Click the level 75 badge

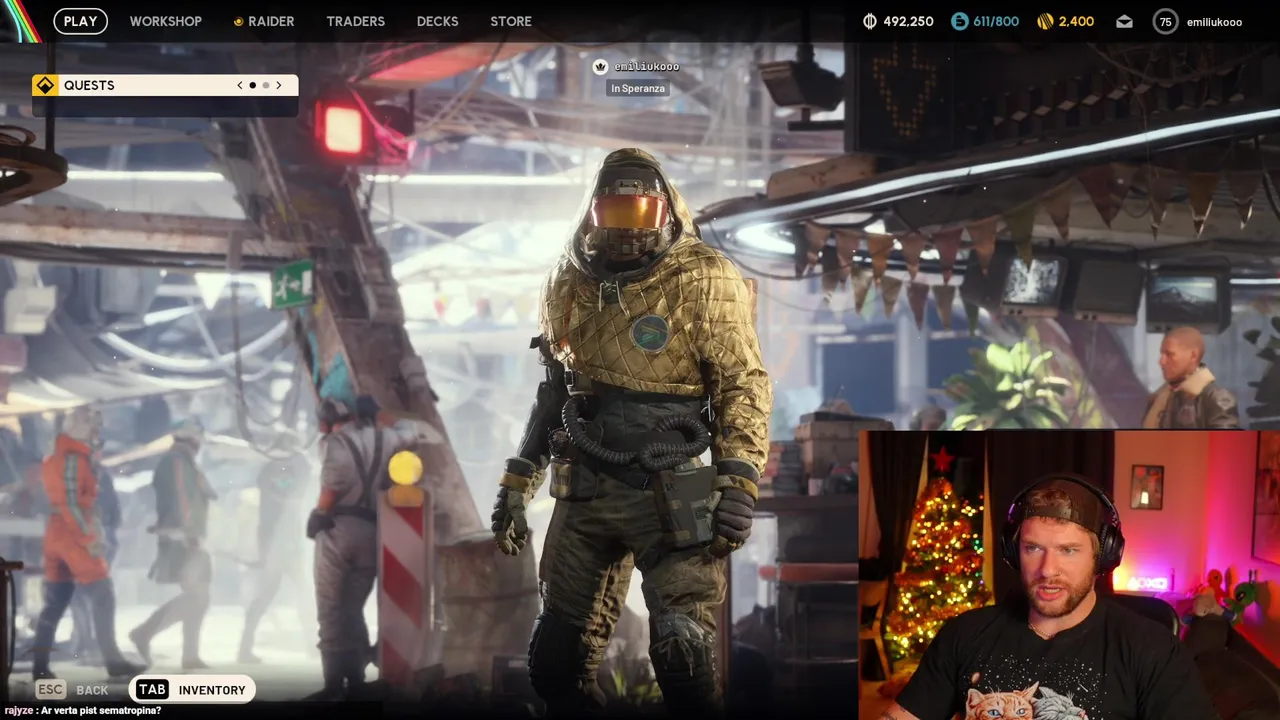[1165, 21]
